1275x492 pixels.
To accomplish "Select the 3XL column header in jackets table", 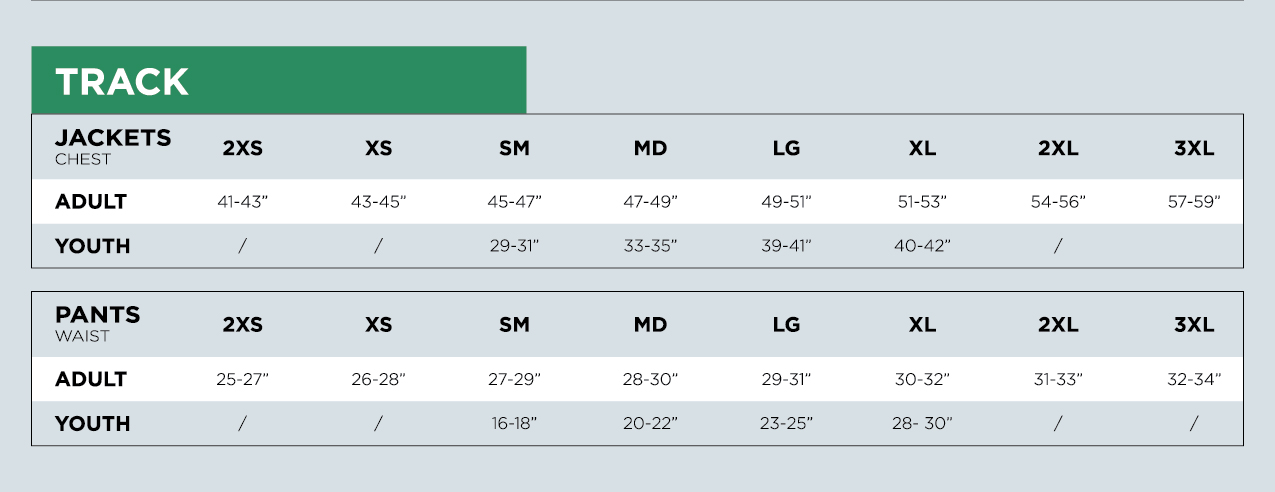I will click(x=1194, y=149).
